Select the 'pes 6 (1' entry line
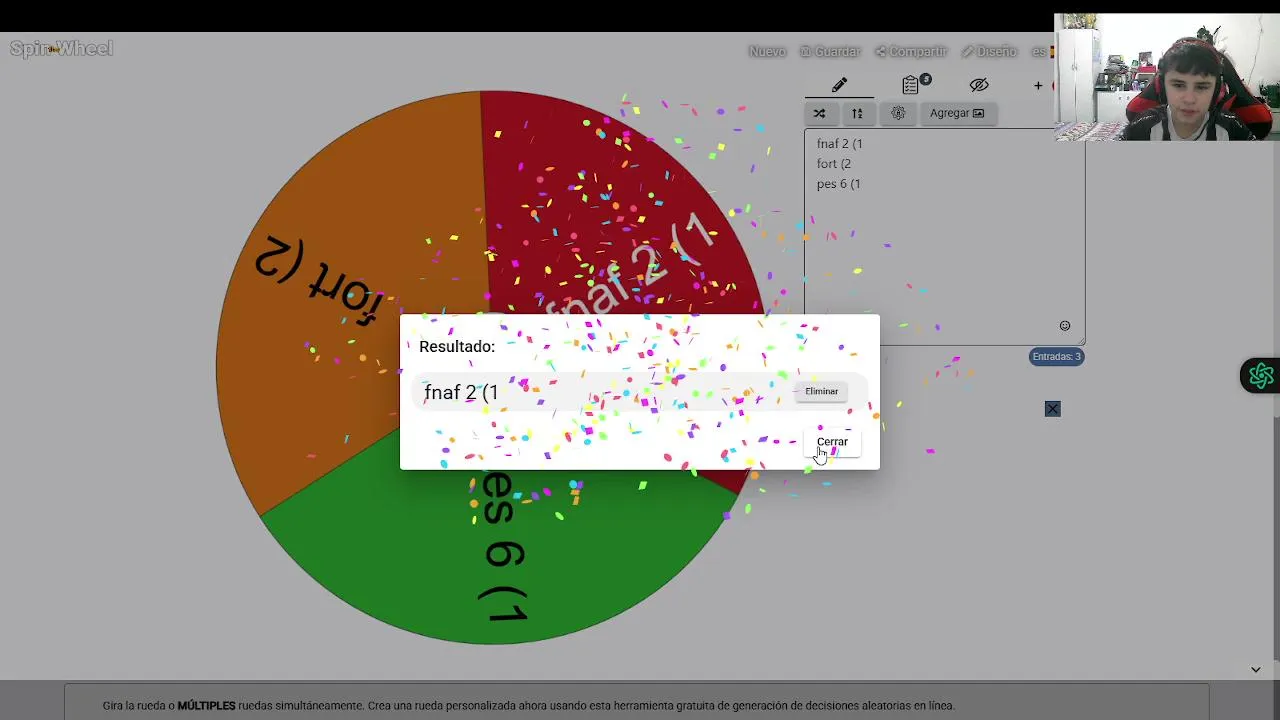The width and height of the screenshot is (1280, 720). [x=838, y=183]
